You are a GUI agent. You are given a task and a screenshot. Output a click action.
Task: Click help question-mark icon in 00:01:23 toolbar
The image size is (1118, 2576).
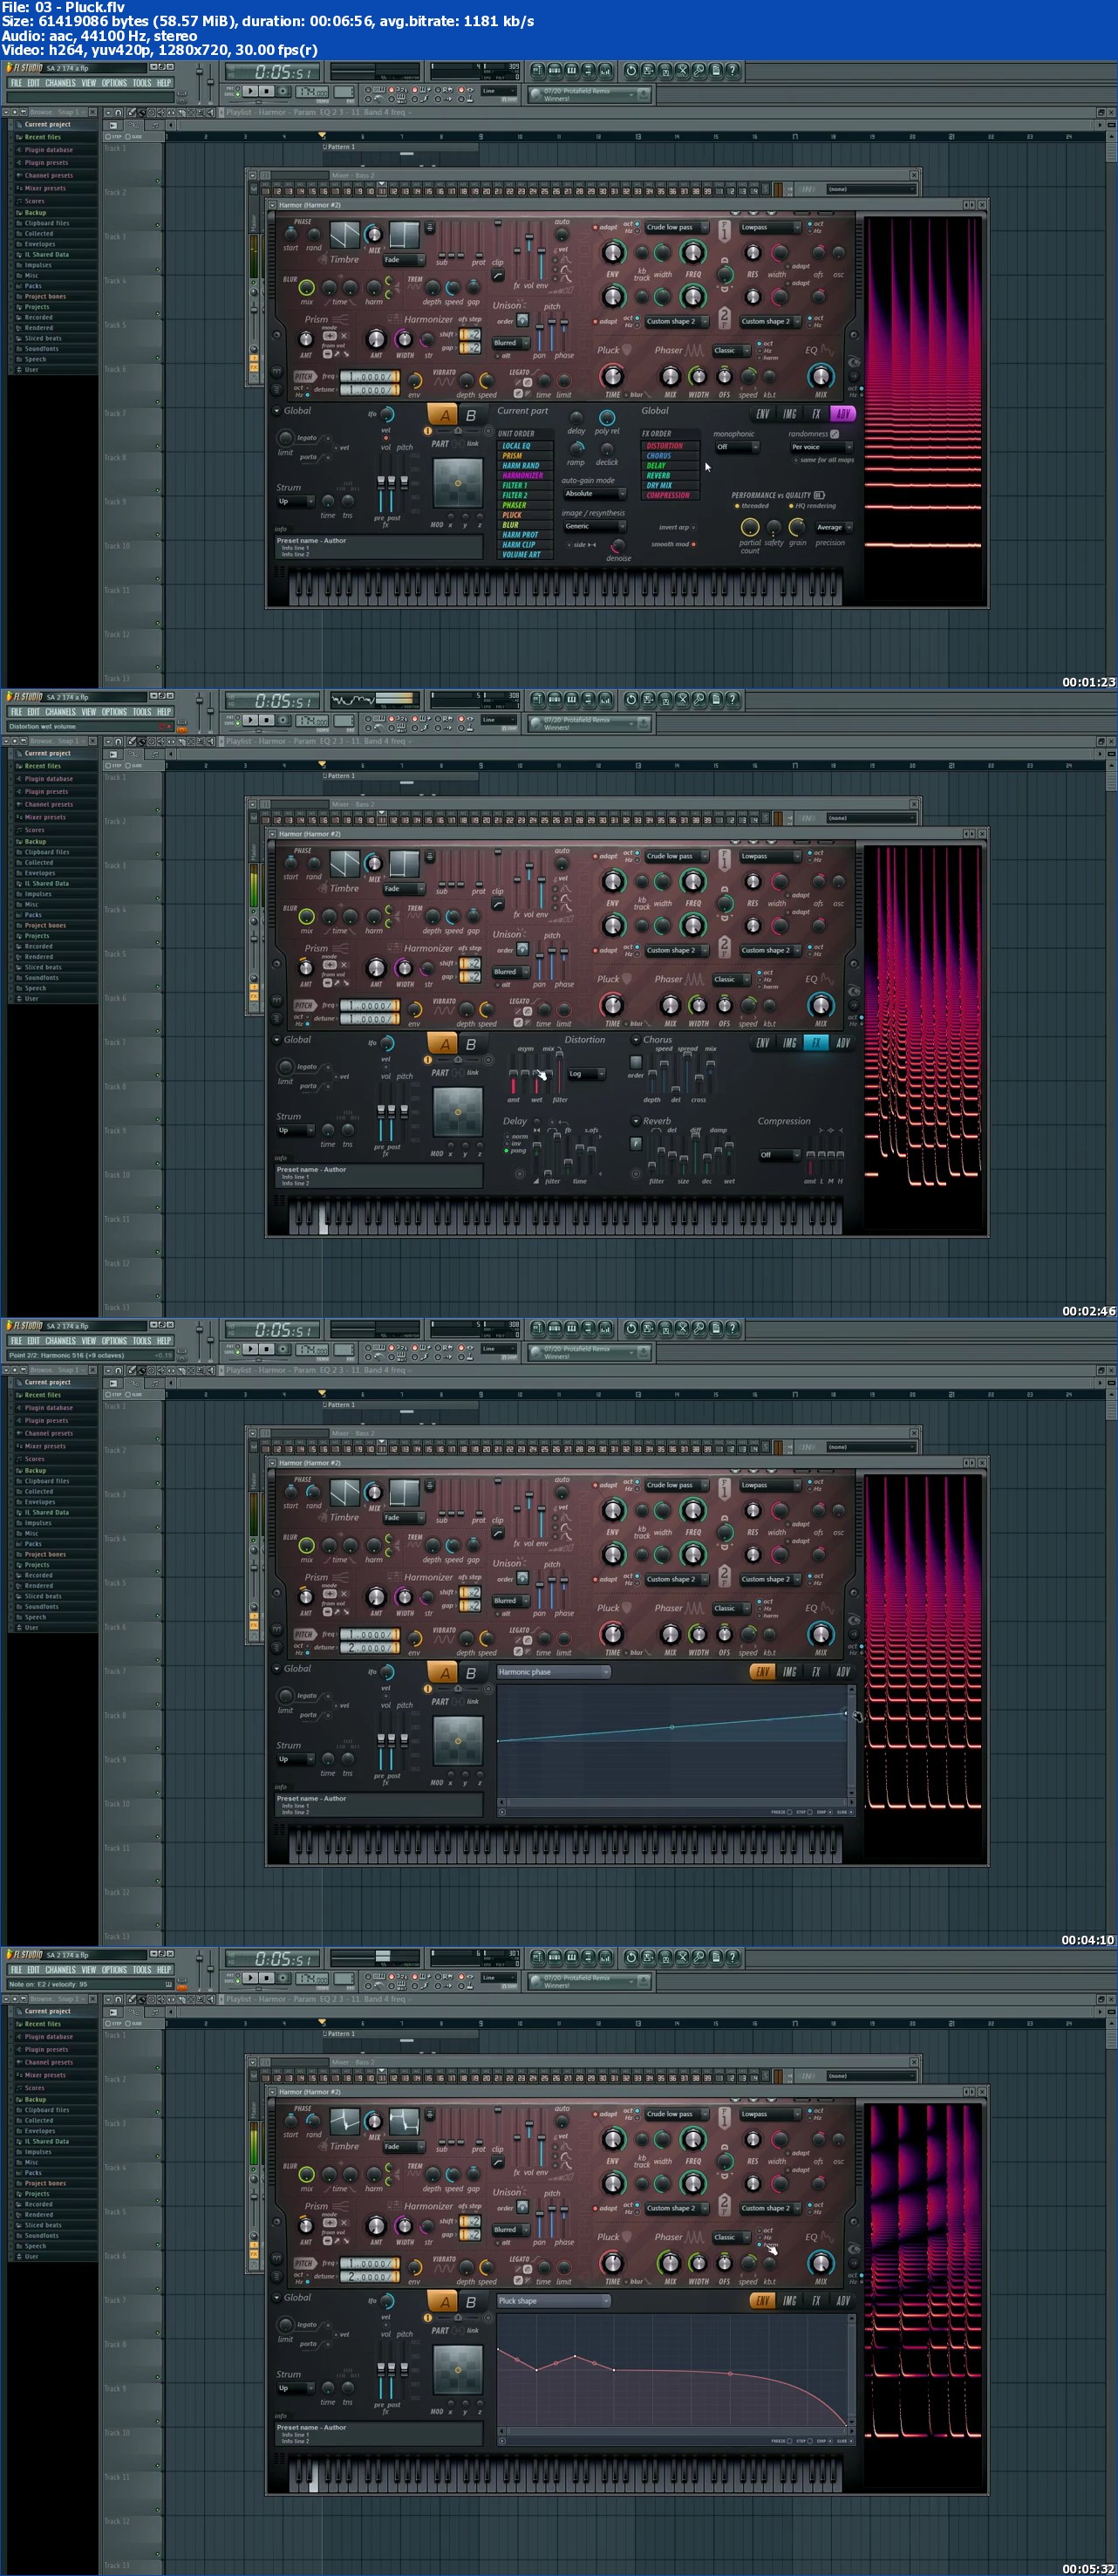733,70
